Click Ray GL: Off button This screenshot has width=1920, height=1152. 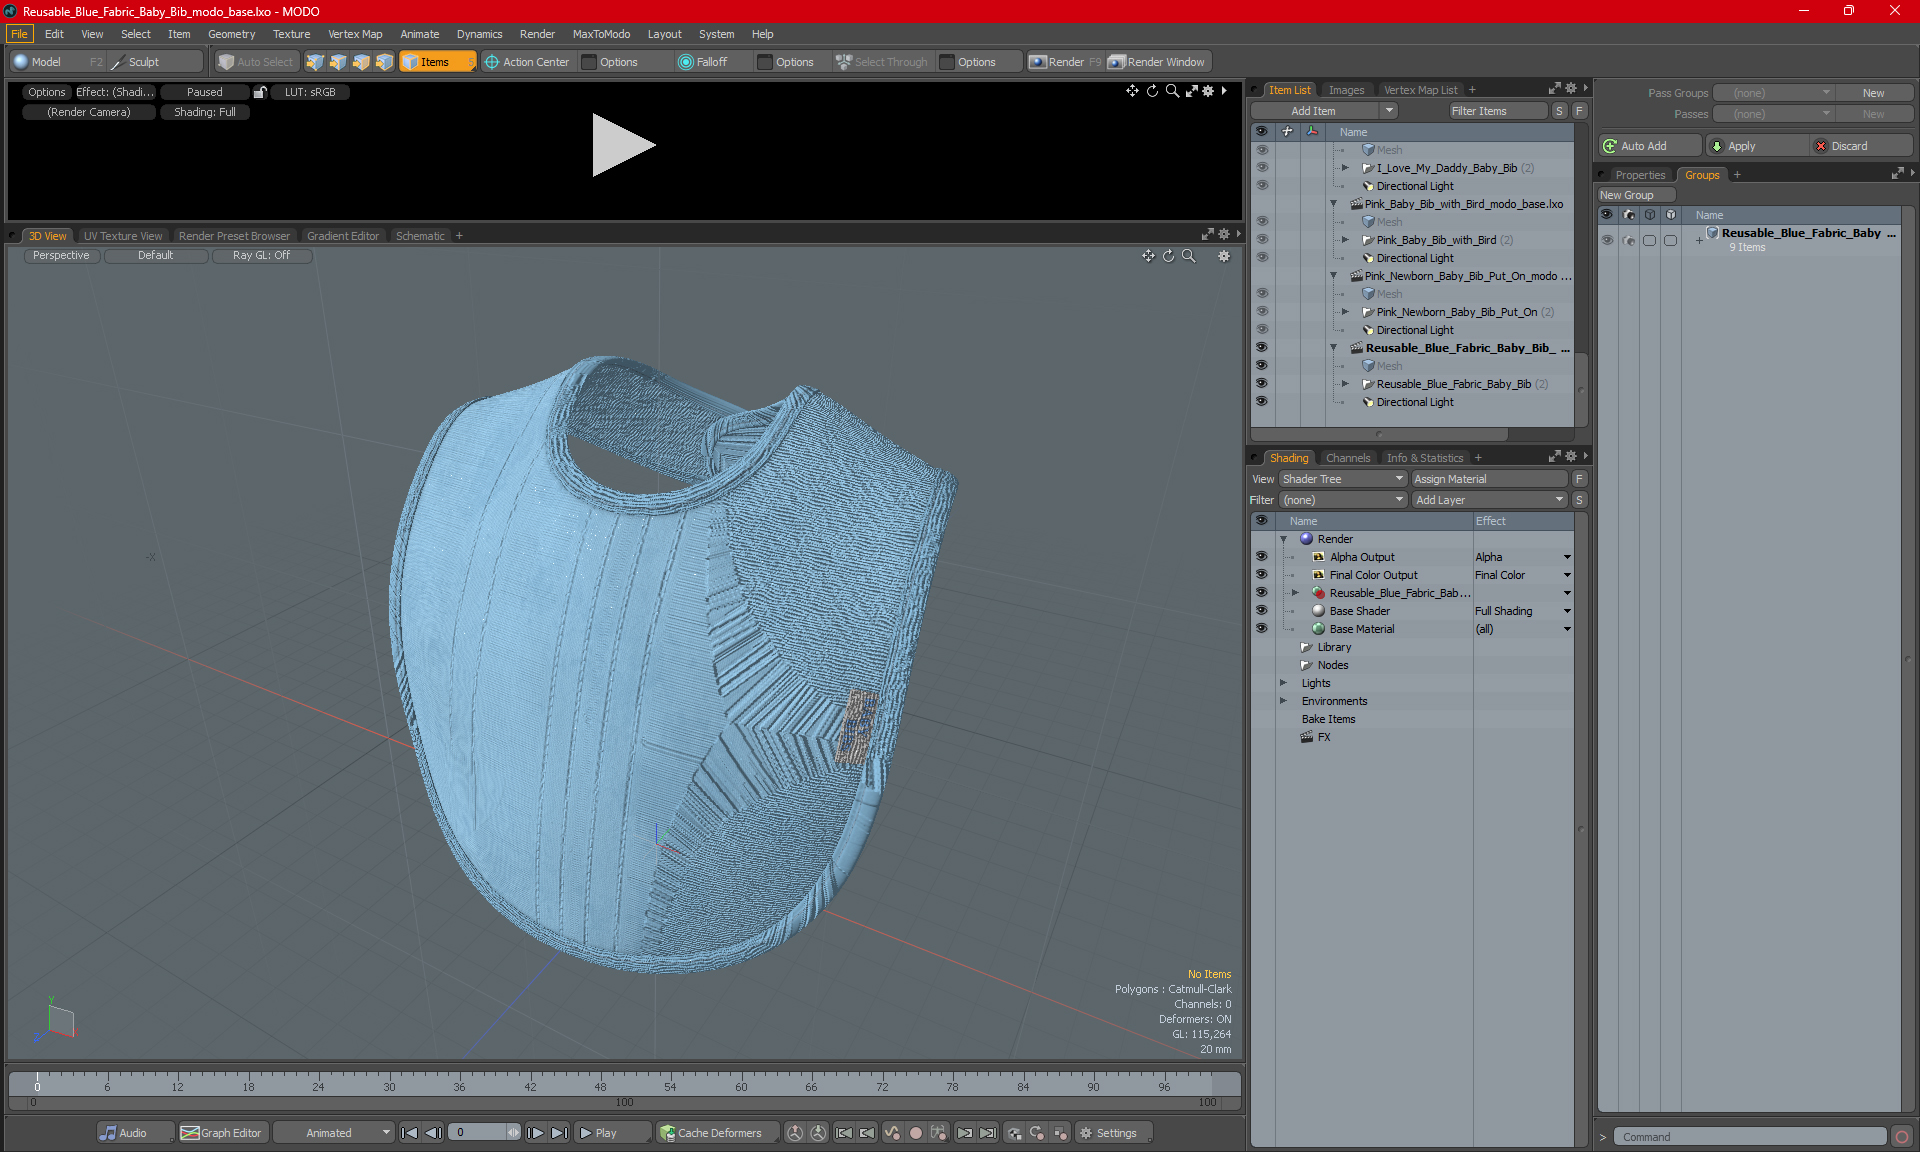(x=261, y=256)
